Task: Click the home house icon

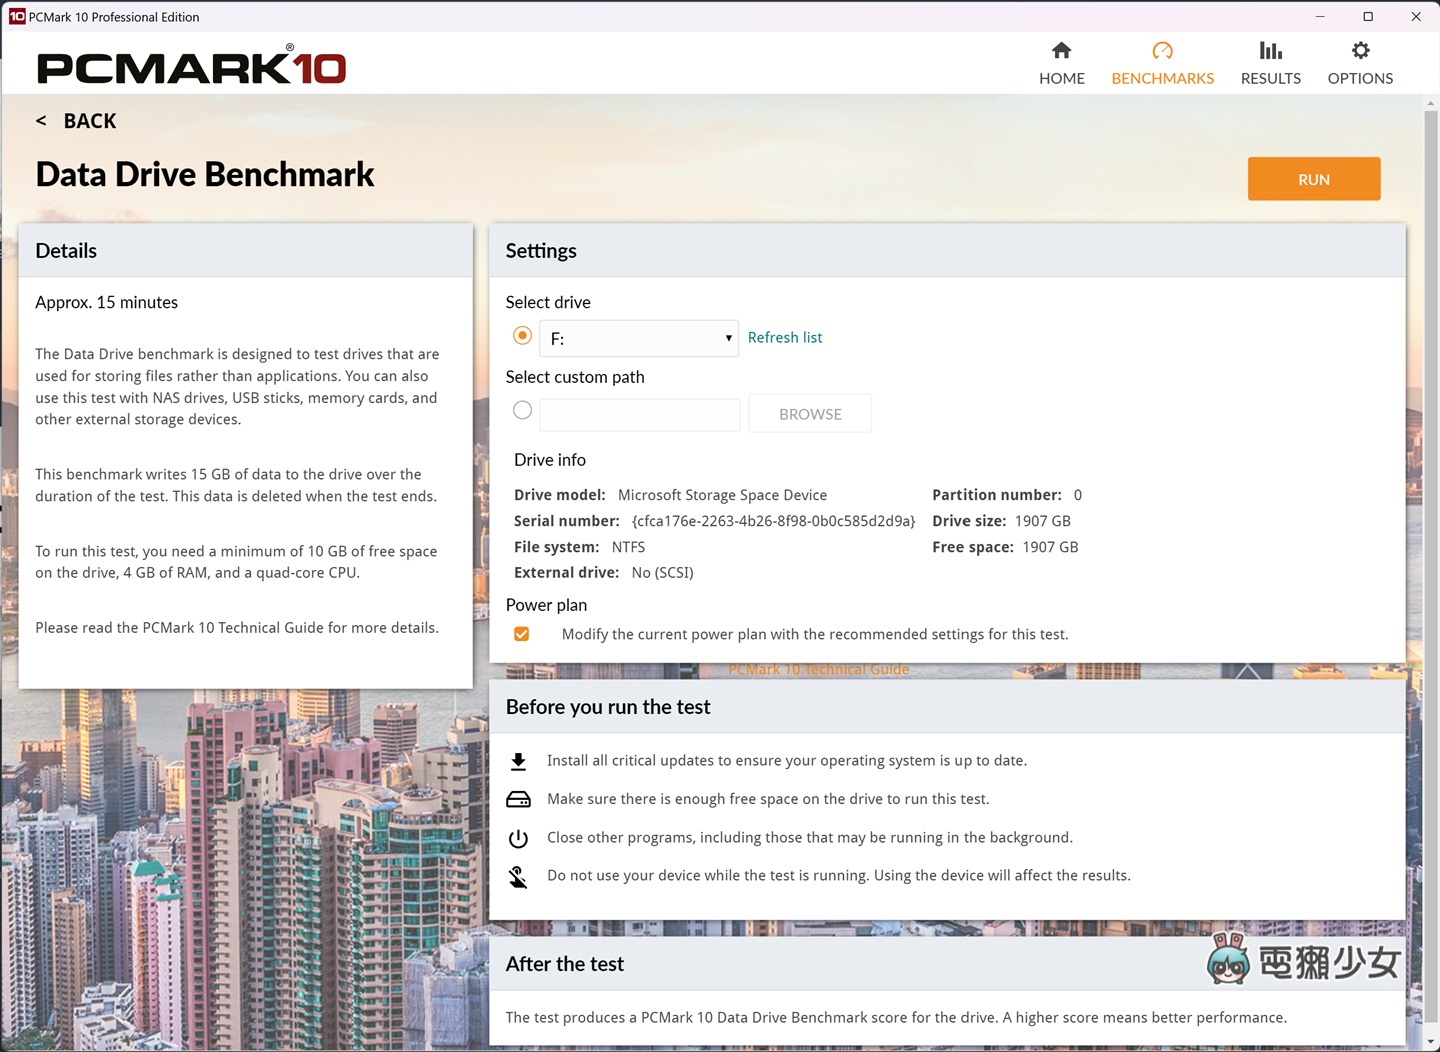Action: tap(1061, 50)
